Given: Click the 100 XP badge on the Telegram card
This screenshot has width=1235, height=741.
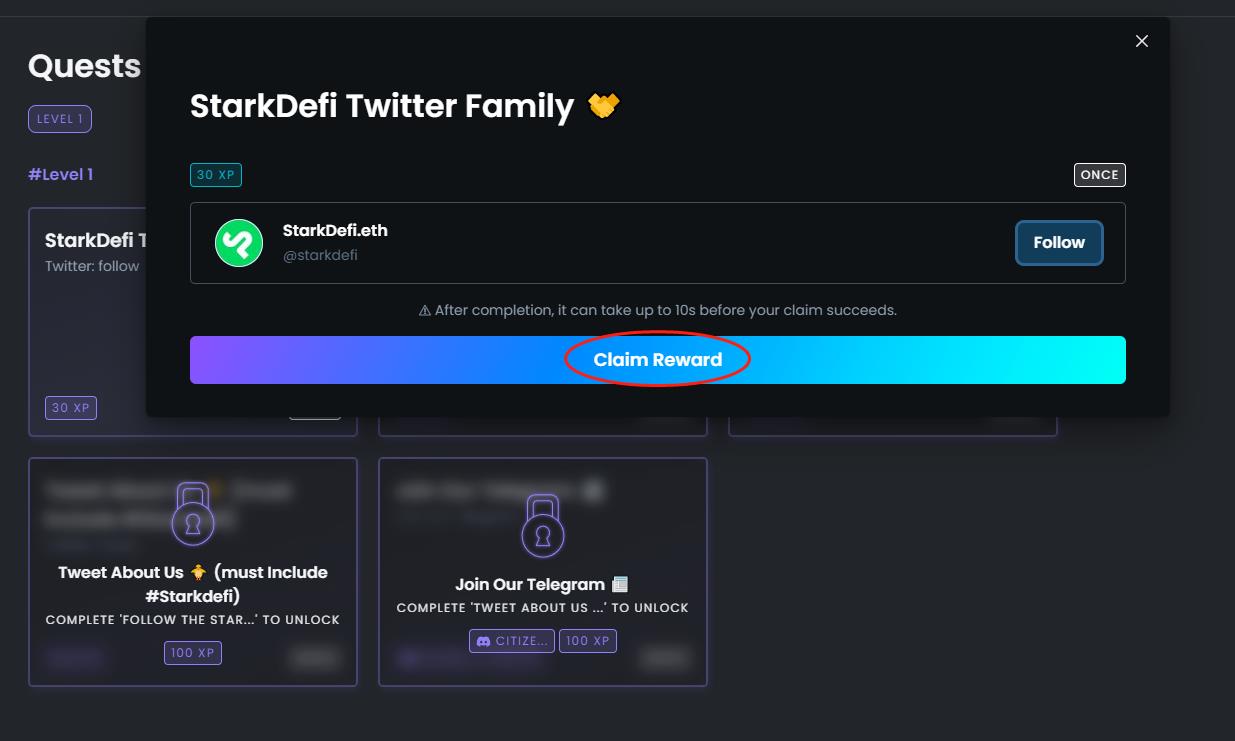Looking at the screenshot, I should click(588, 640).
